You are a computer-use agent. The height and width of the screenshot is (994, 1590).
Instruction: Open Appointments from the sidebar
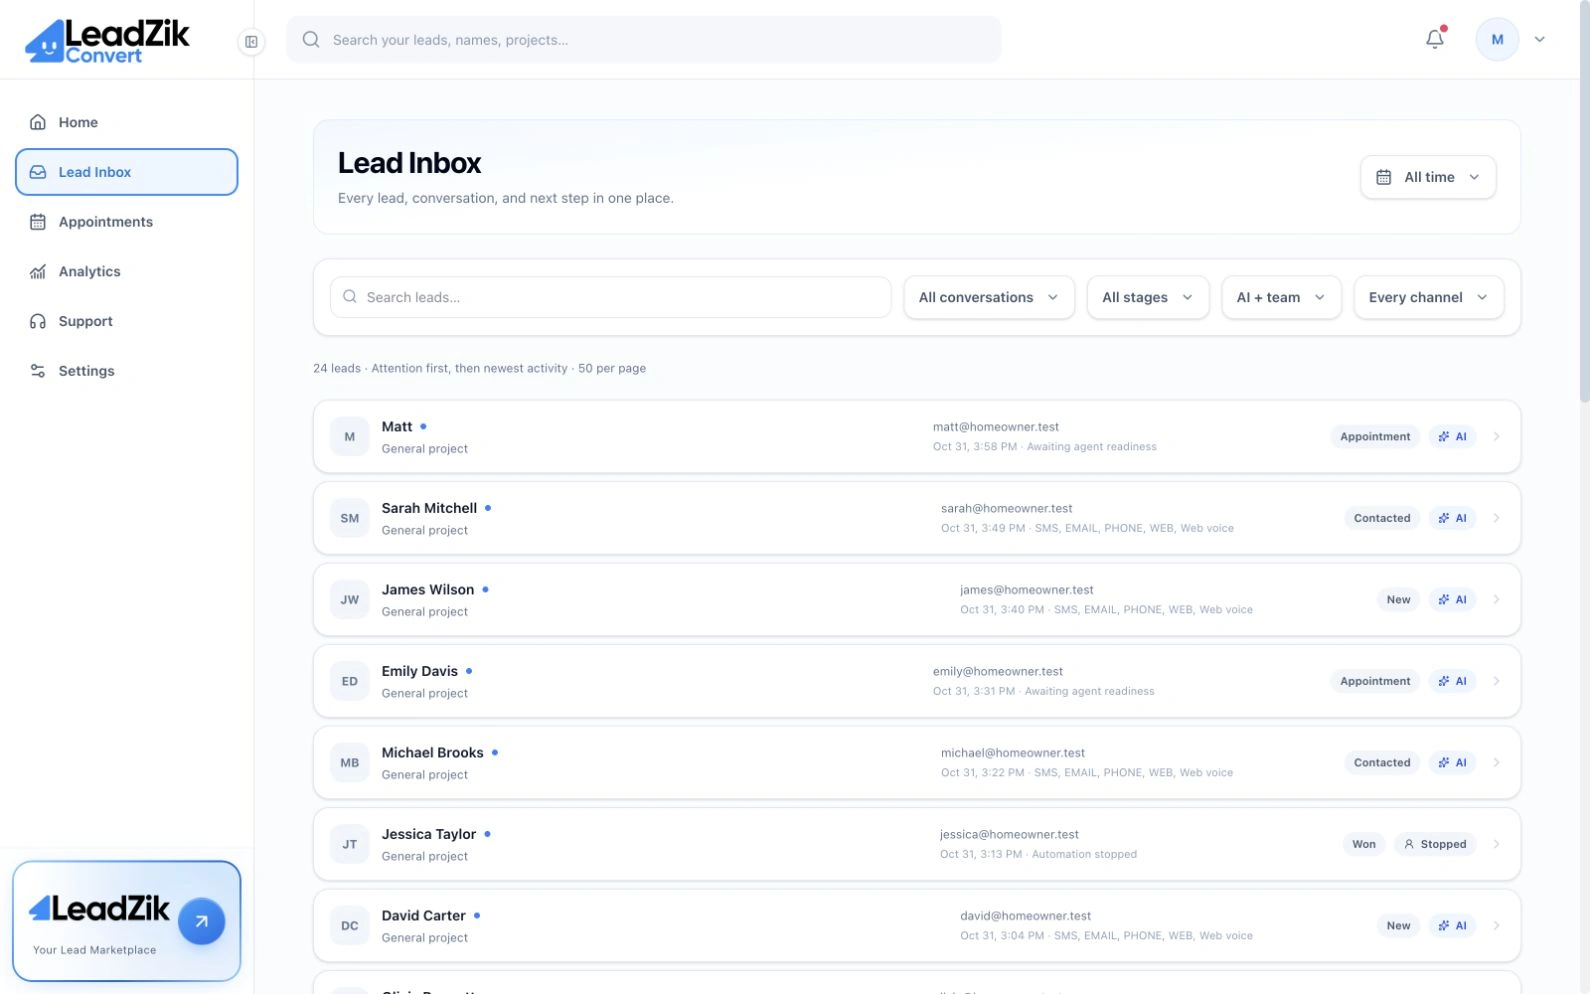[x=127, y=222]
